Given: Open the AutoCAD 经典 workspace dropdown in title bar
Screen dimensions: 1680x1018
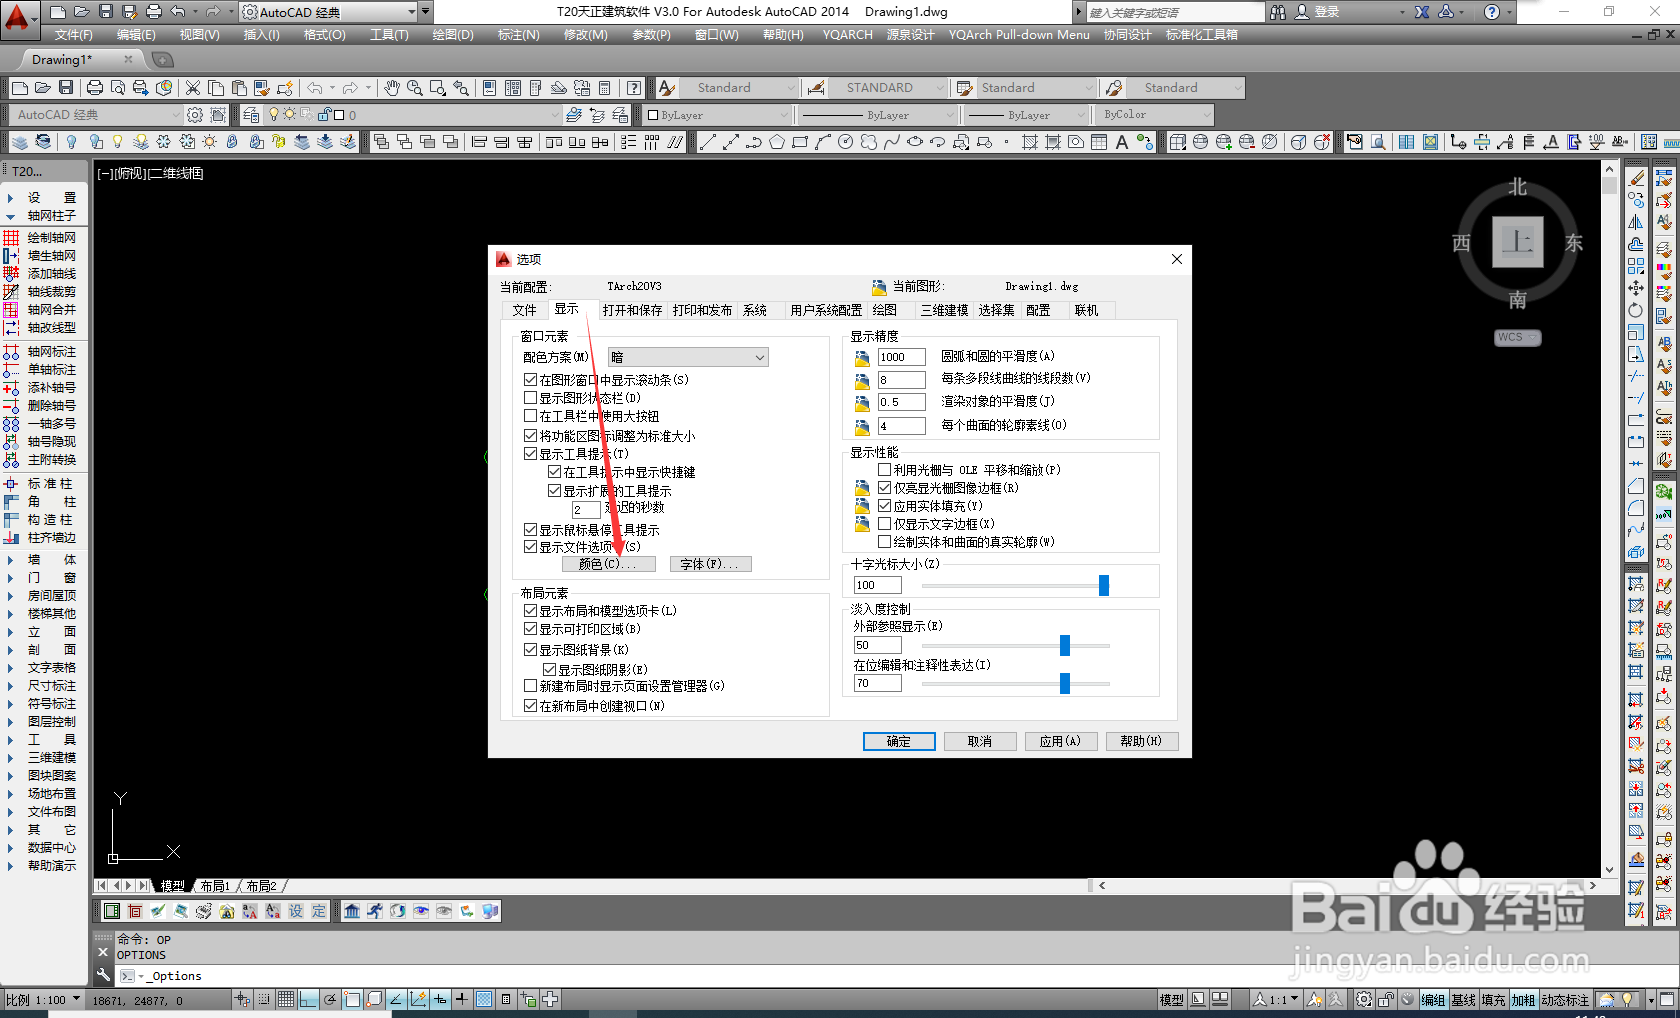Looking at the screenshot, I should coord(329,12).
